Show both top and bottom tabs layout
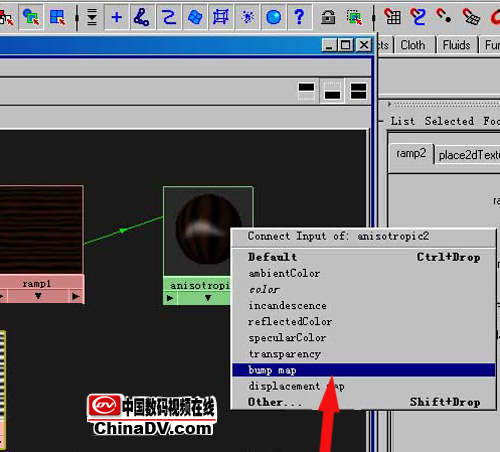Viewport: 500px width, 452px height. pyautogui.click(x=358, y=91)
